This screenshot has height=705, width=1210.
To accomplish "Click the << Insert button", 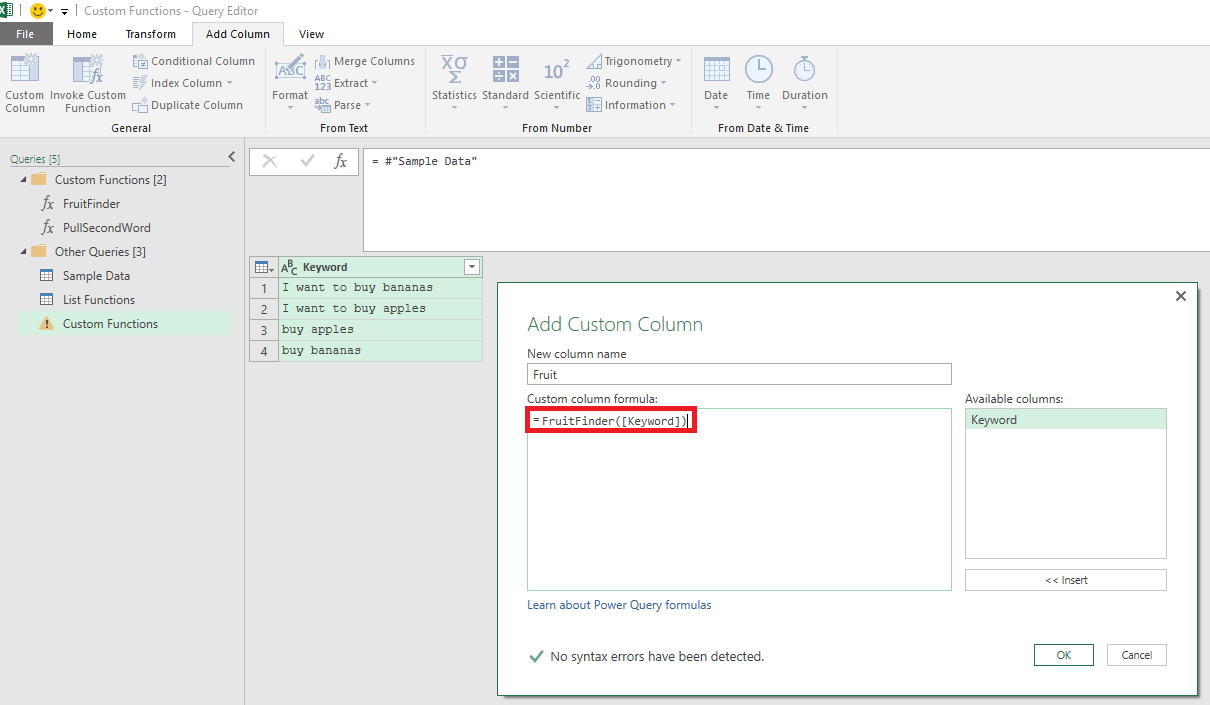I will click(x=1065, y=580).
